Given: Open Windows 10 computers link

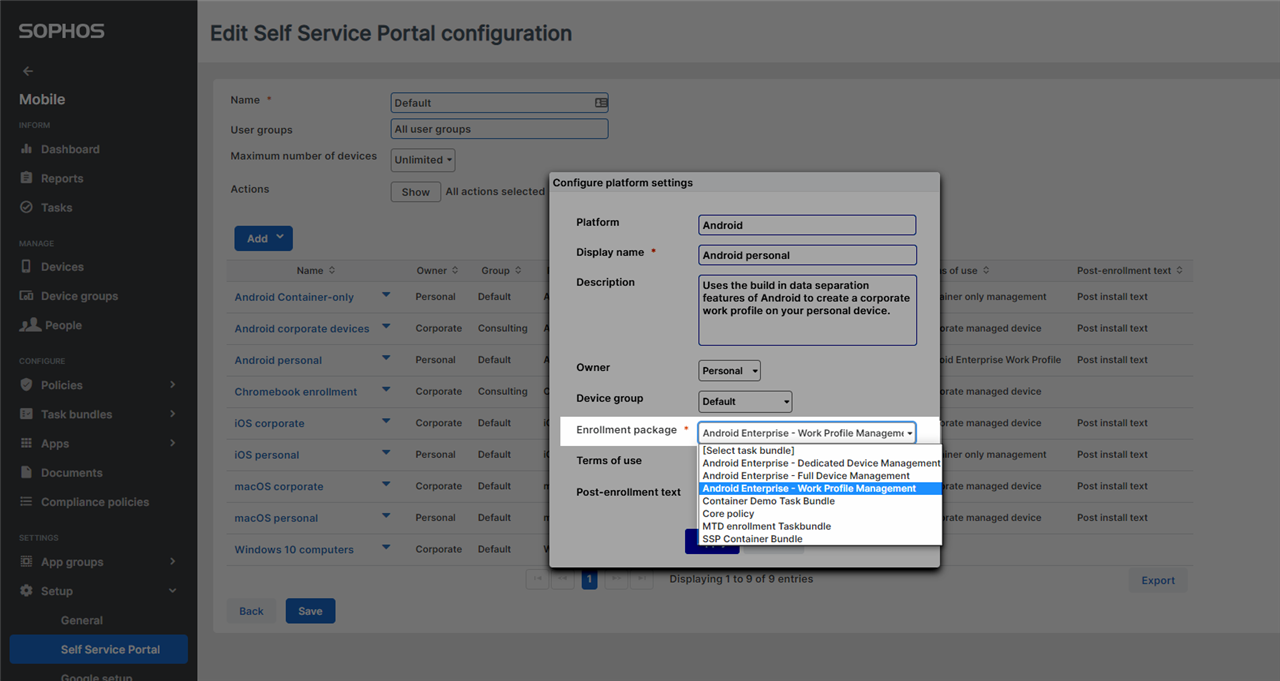Looking at the screenshot, I should click(x=294, y=550).
